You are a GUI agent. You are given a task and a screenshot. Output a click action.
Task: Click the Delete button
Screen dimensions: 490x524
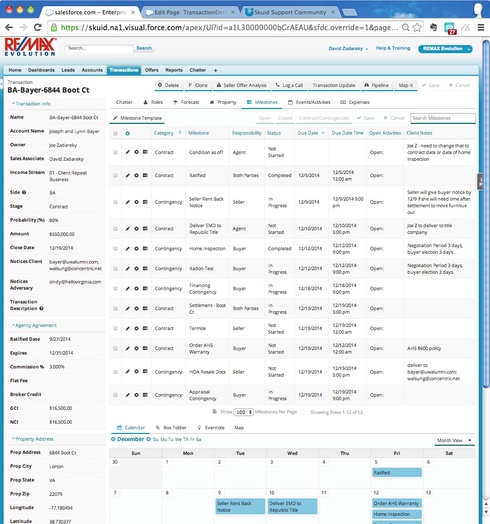tap(168, 85)
